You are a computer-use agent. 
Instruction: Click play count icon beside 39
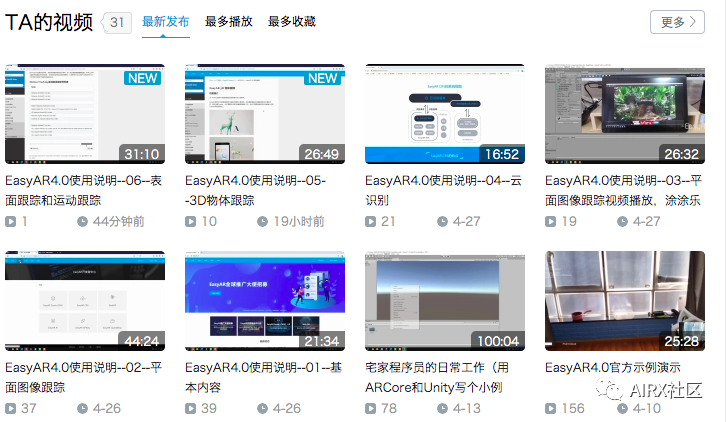(190, 409)
